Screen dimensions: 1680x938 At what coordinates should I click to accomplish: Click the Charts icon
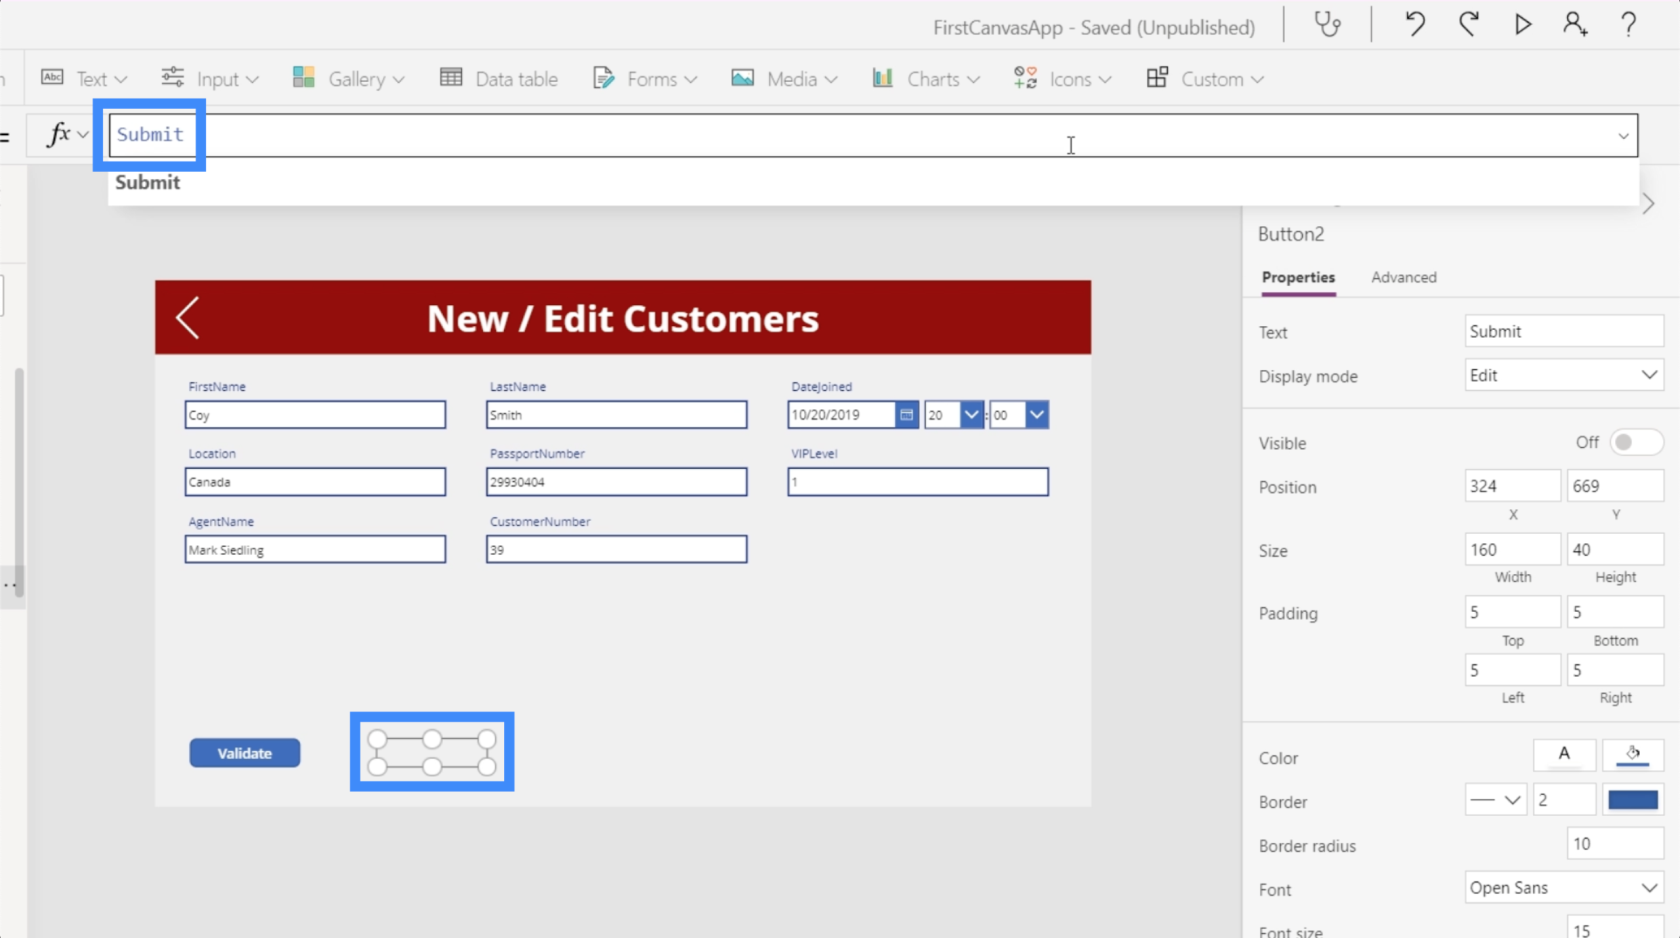pyautogui.click(x=882, y=78)
